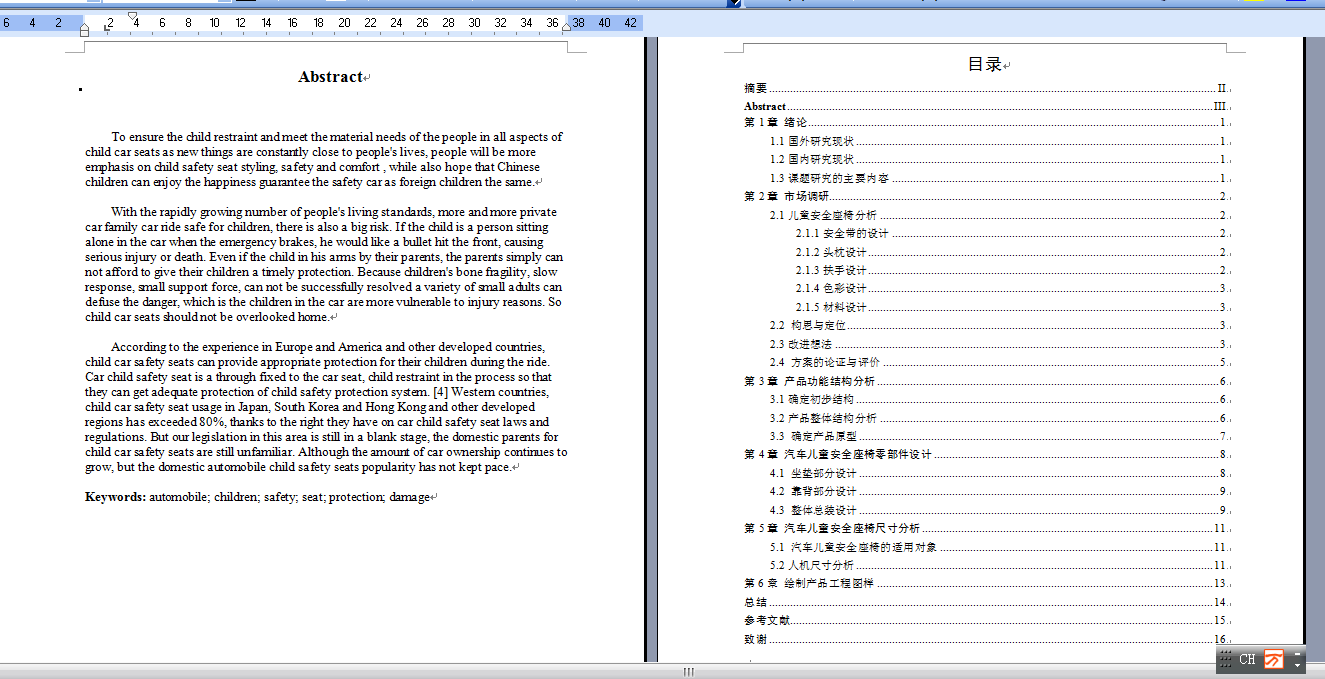Viewport: 1325px width, 679px height.
Task: Click the CH language indicator
Action: (x=1247, y=660)
